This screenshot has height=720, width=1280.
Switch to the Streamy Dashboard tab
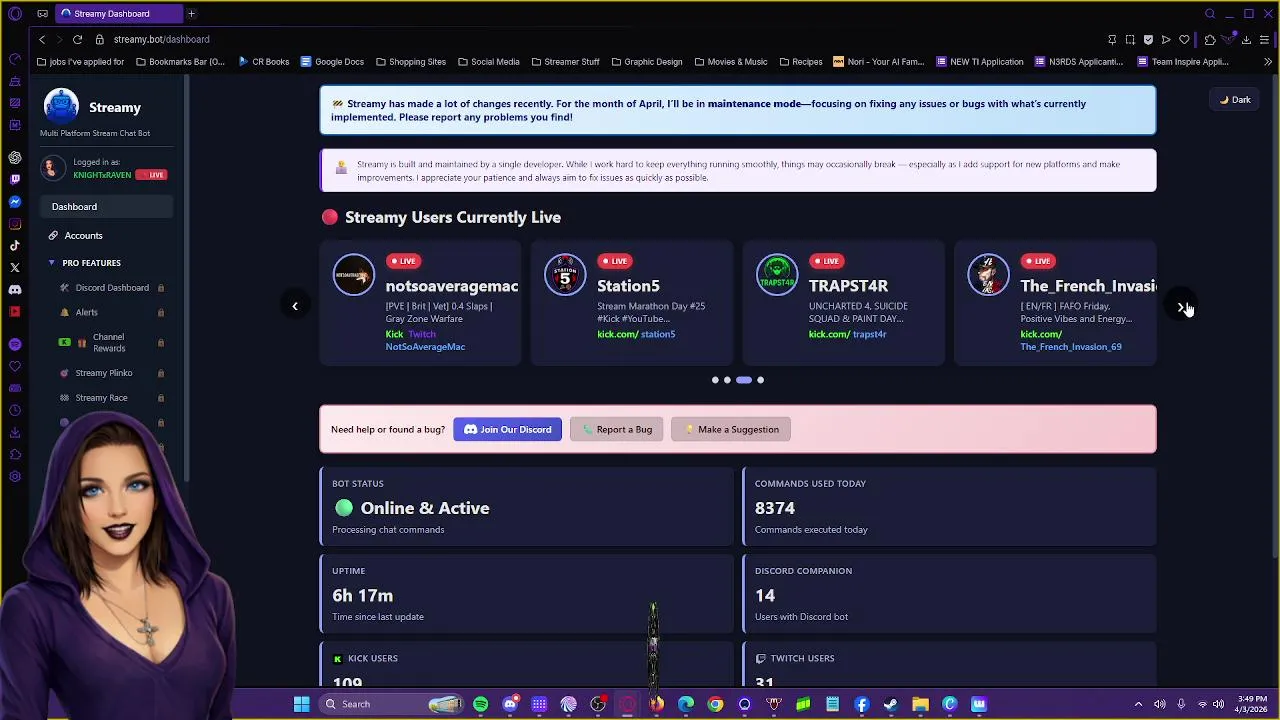coord(117,14)
